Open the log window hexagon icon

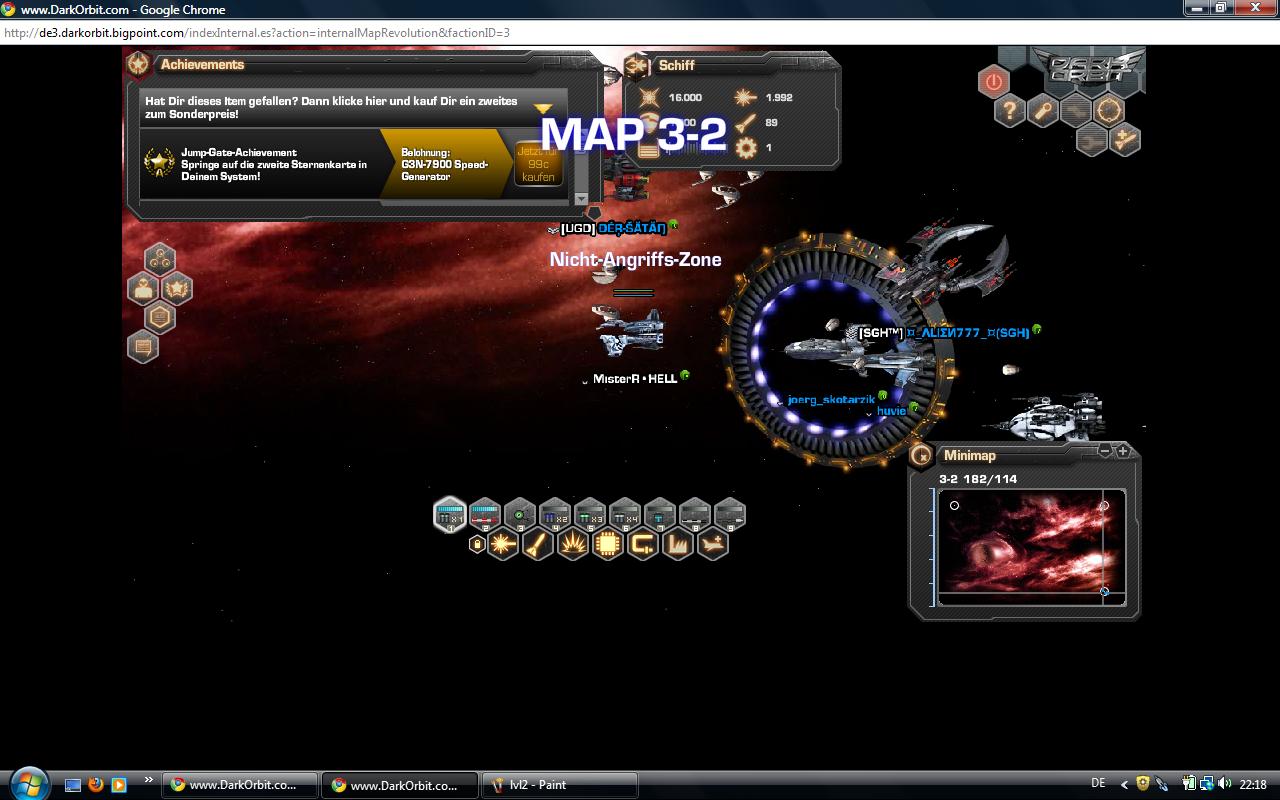(160, 318)
